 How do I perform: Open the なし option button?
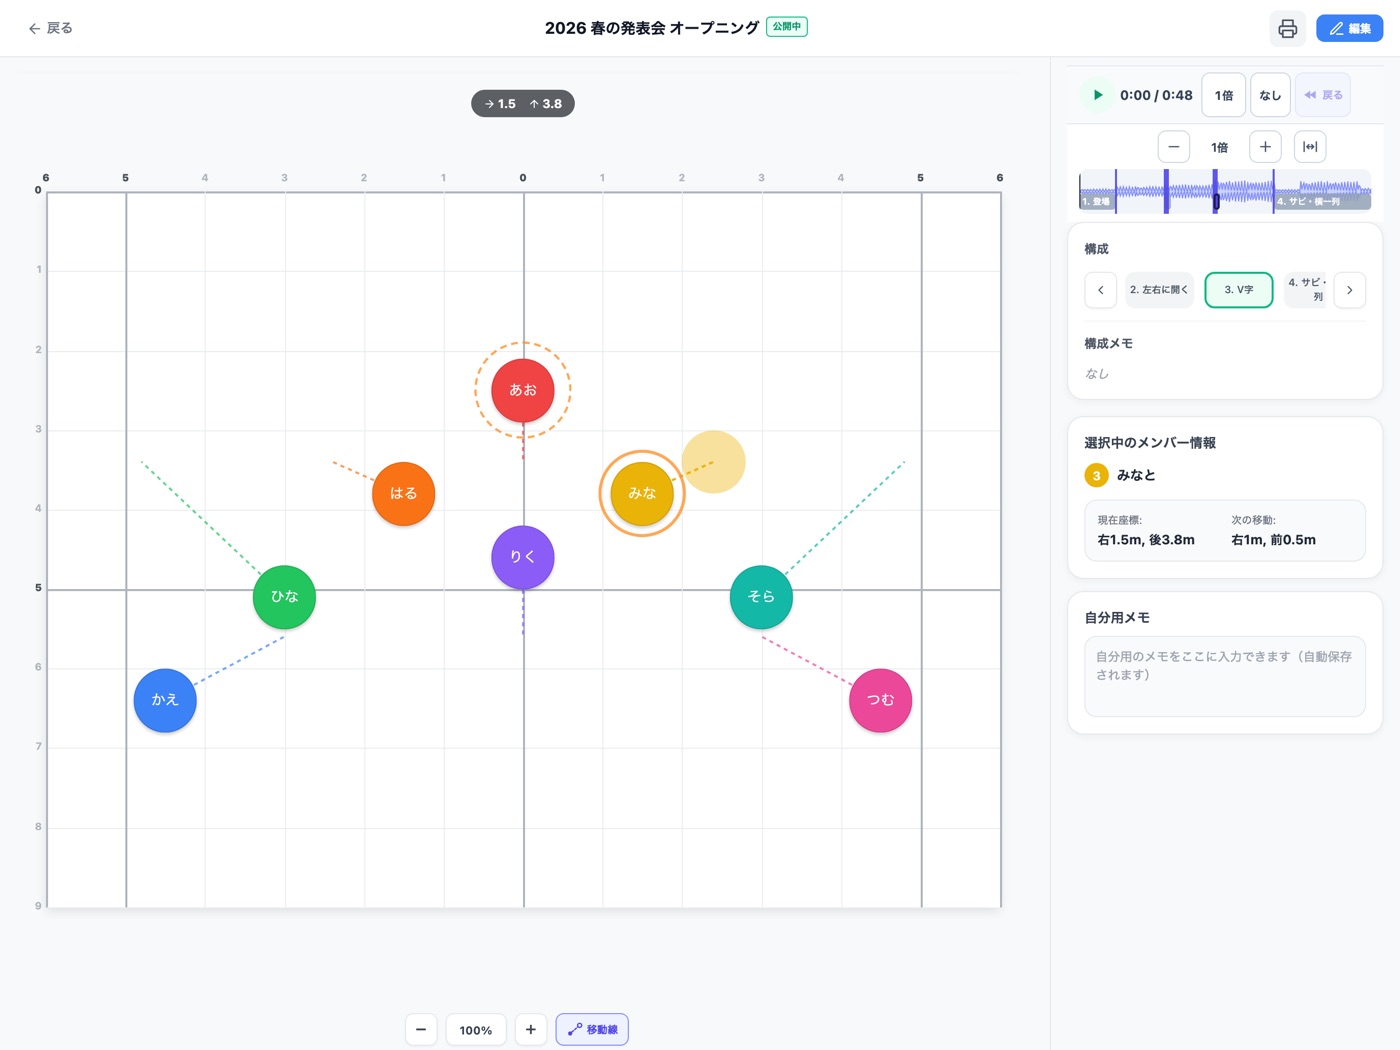coord(1270,95)
